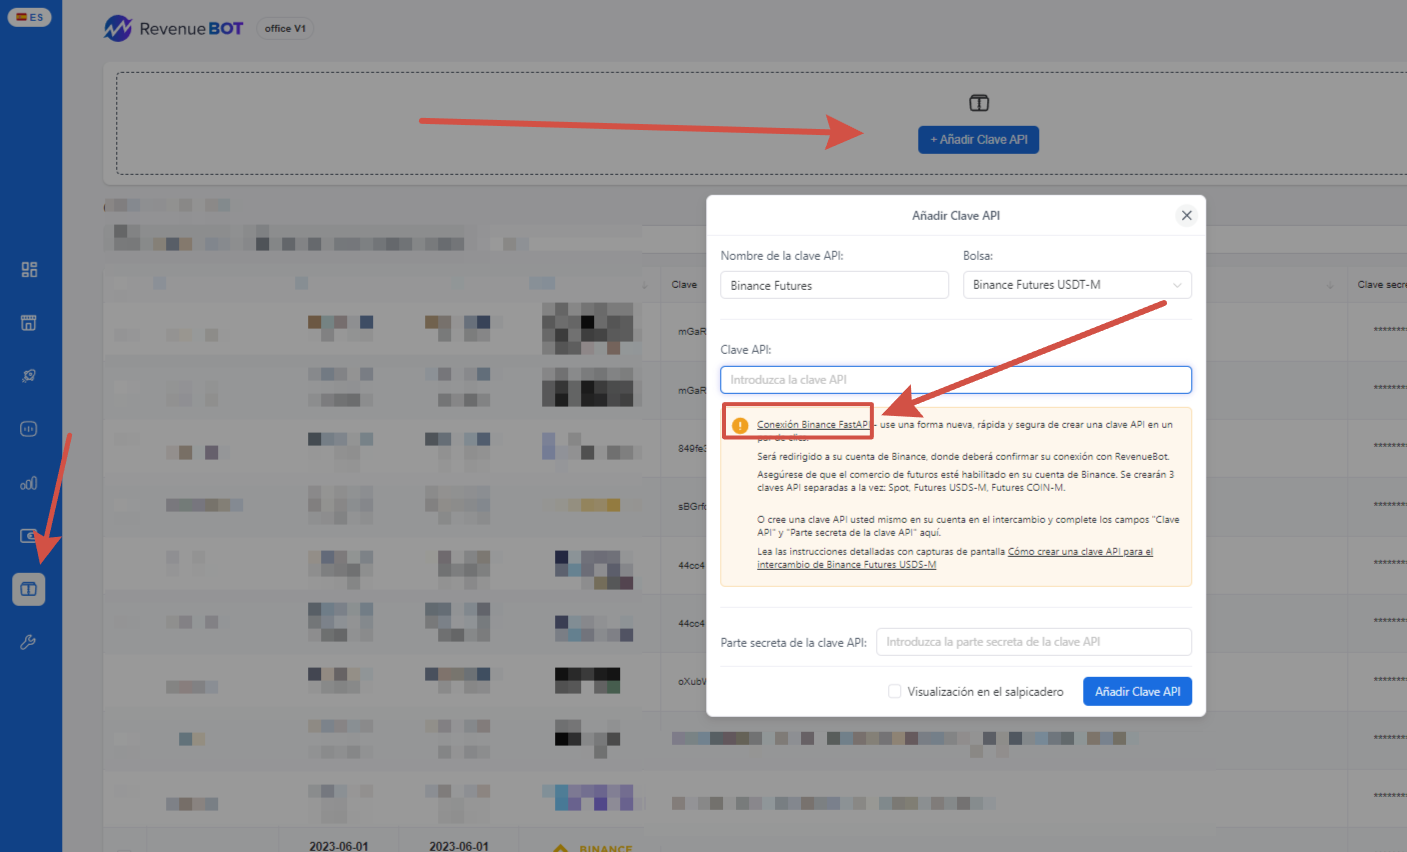Select the sBGrf key cell
The width and height of the screenshot is (1407, 852).
tap(692, 507)
